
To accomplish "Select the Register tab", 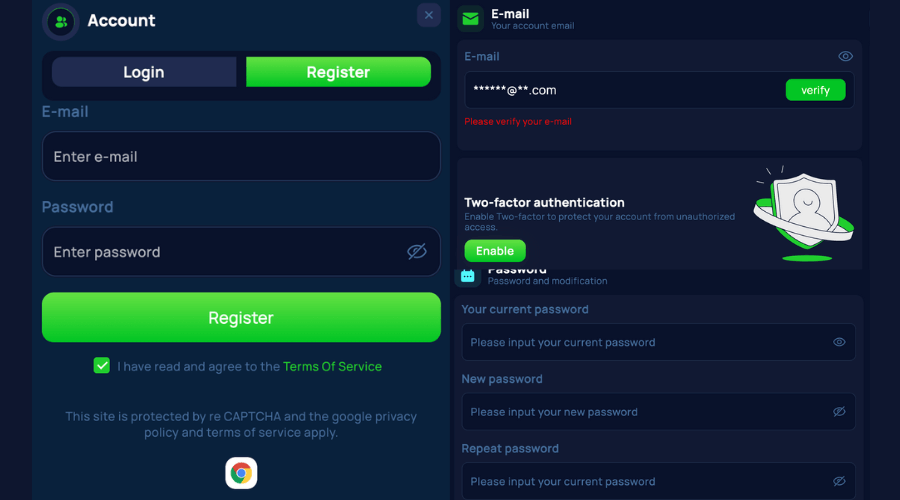I will pyautogui.click(x=338, y=72).
